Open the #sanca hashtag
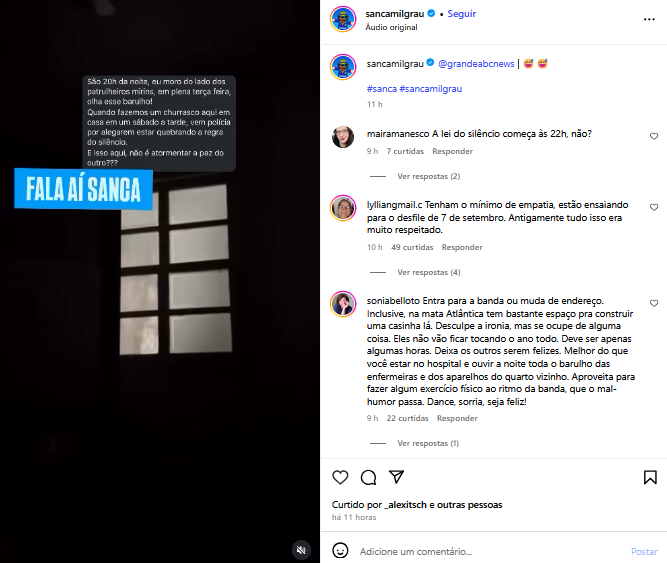The height and width of the screenshot is (563, 667). [382, 89]
